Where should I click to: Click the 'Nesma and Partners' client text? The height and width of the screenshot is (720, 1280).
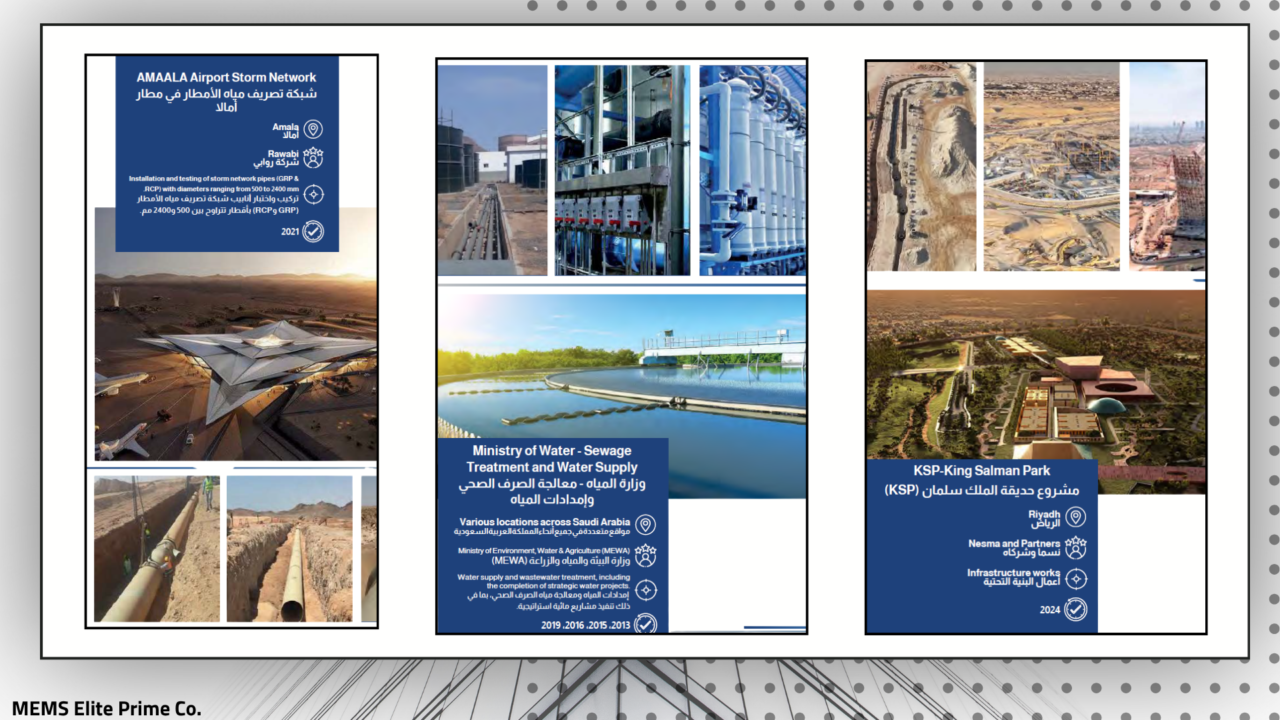click(1013, 544)
